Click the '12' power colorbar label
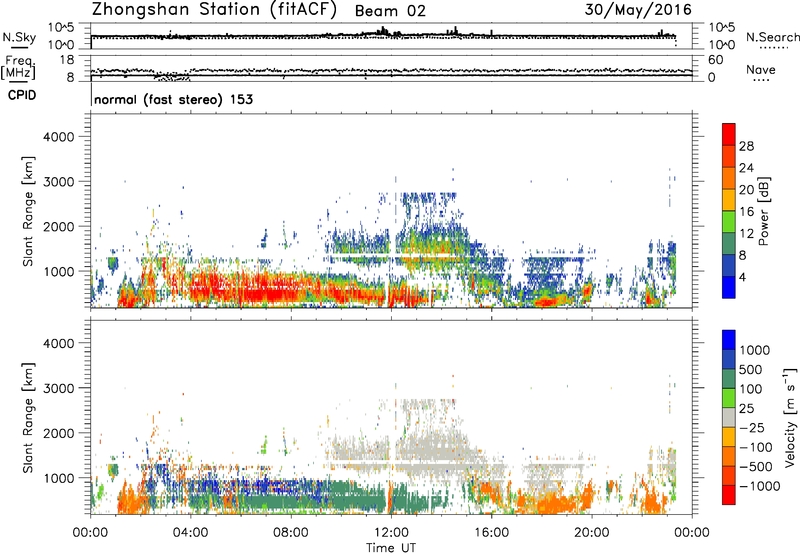 tap(746, 234)
